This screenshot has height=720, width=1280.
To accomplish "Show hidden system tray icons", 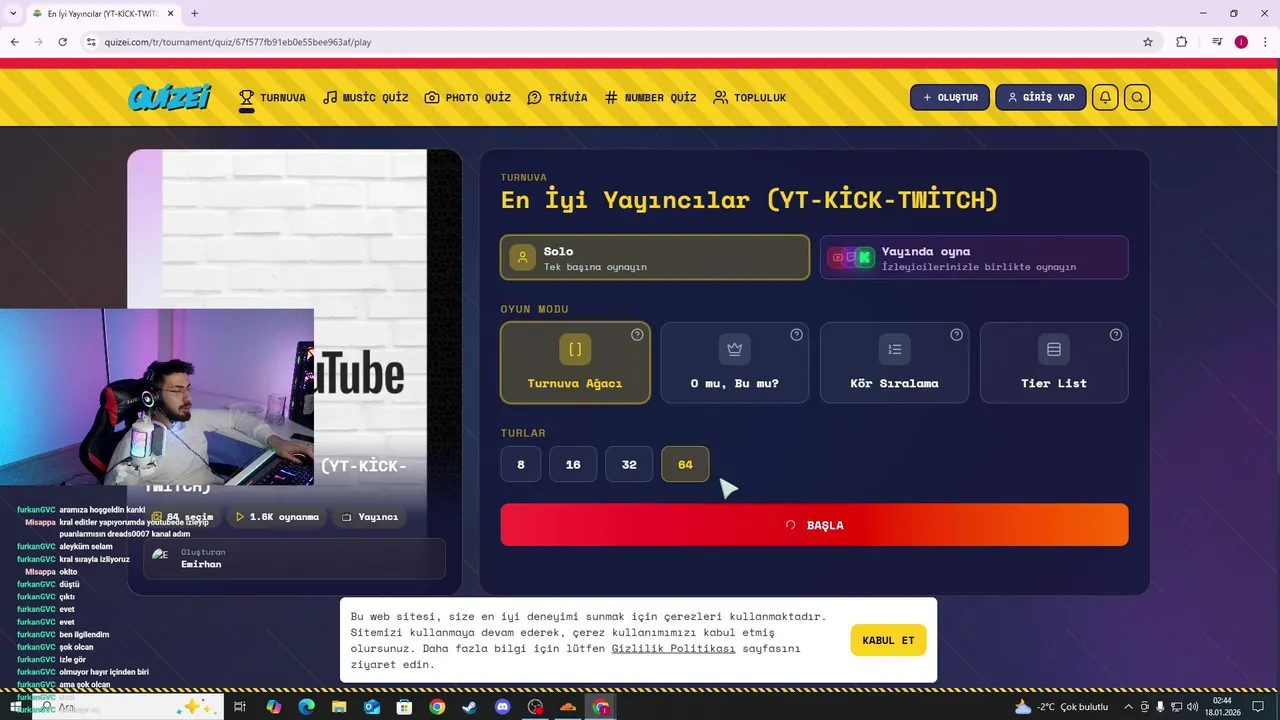I will pyautogui.click(x=1128, y=707).
